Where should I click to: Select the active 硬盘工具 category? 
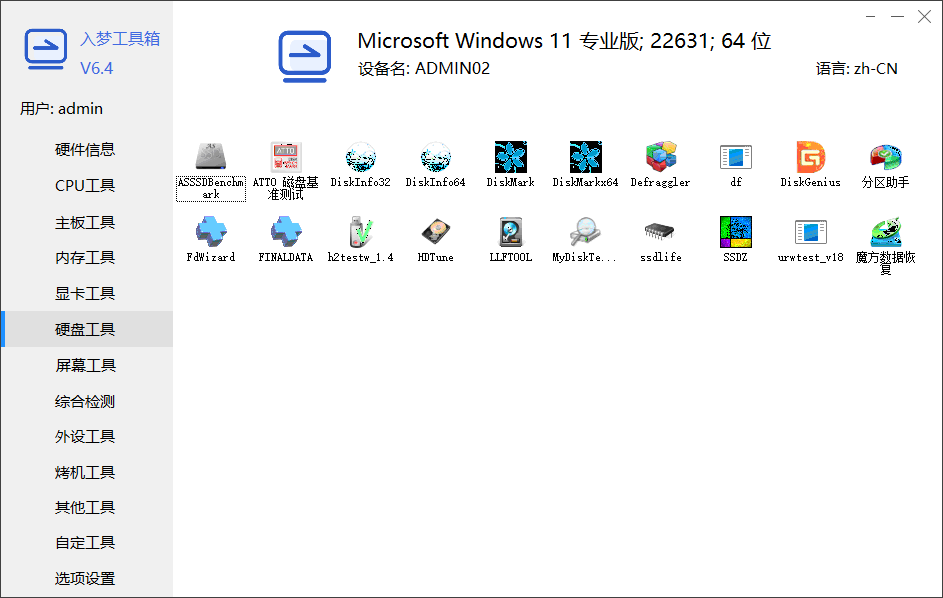point(85,329)
